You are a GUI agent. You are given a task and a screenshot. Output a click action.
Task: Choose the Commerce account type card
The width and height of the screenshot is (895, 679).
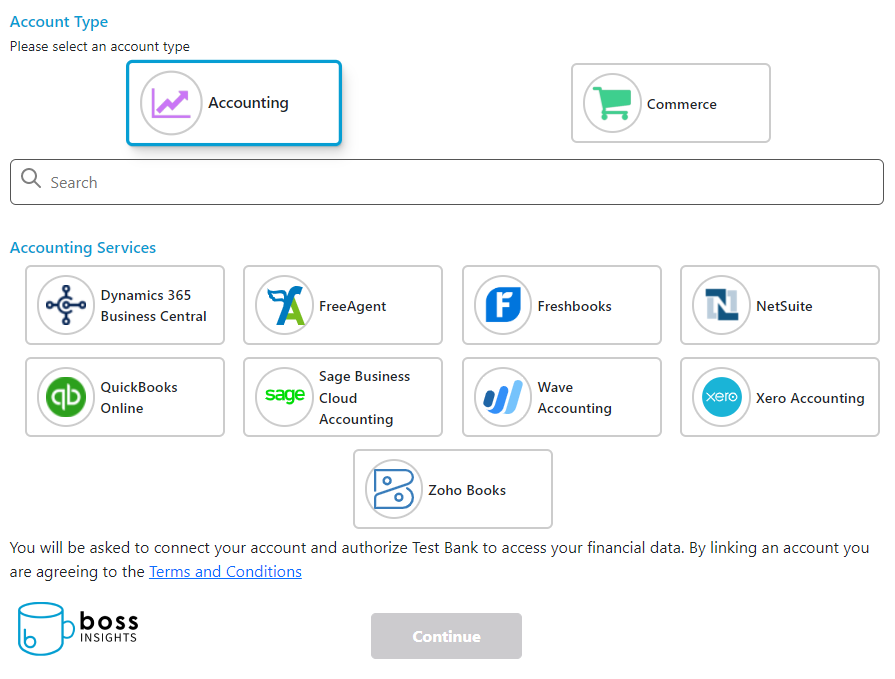[x=671, y=103]
